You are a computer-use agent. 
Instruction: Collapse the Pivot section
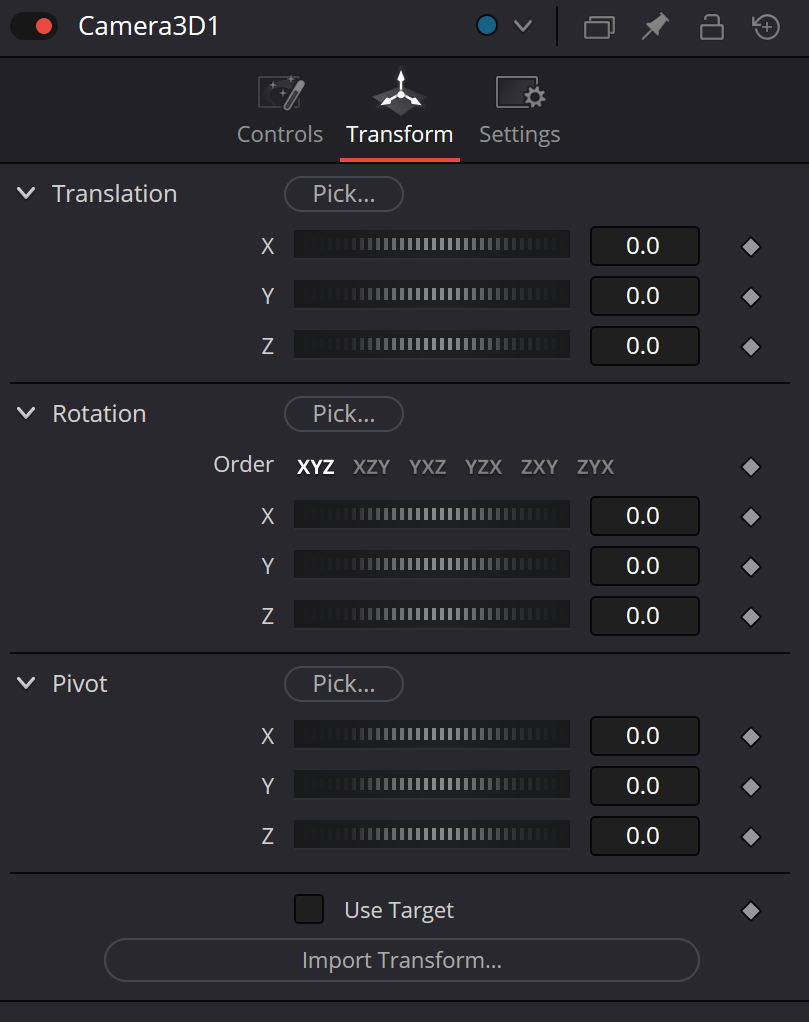[x=26, y=684]
